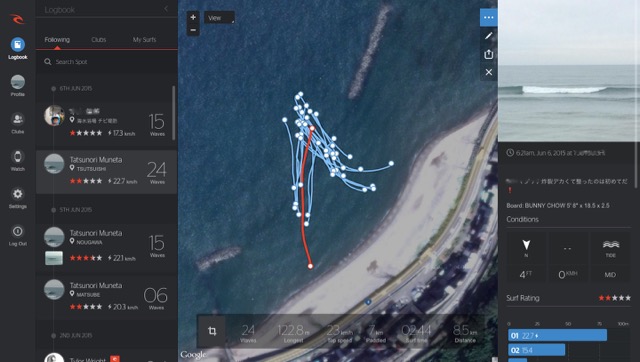640x362 pixels.
Task: Open the map View dropdown
Action: [219, 18]
